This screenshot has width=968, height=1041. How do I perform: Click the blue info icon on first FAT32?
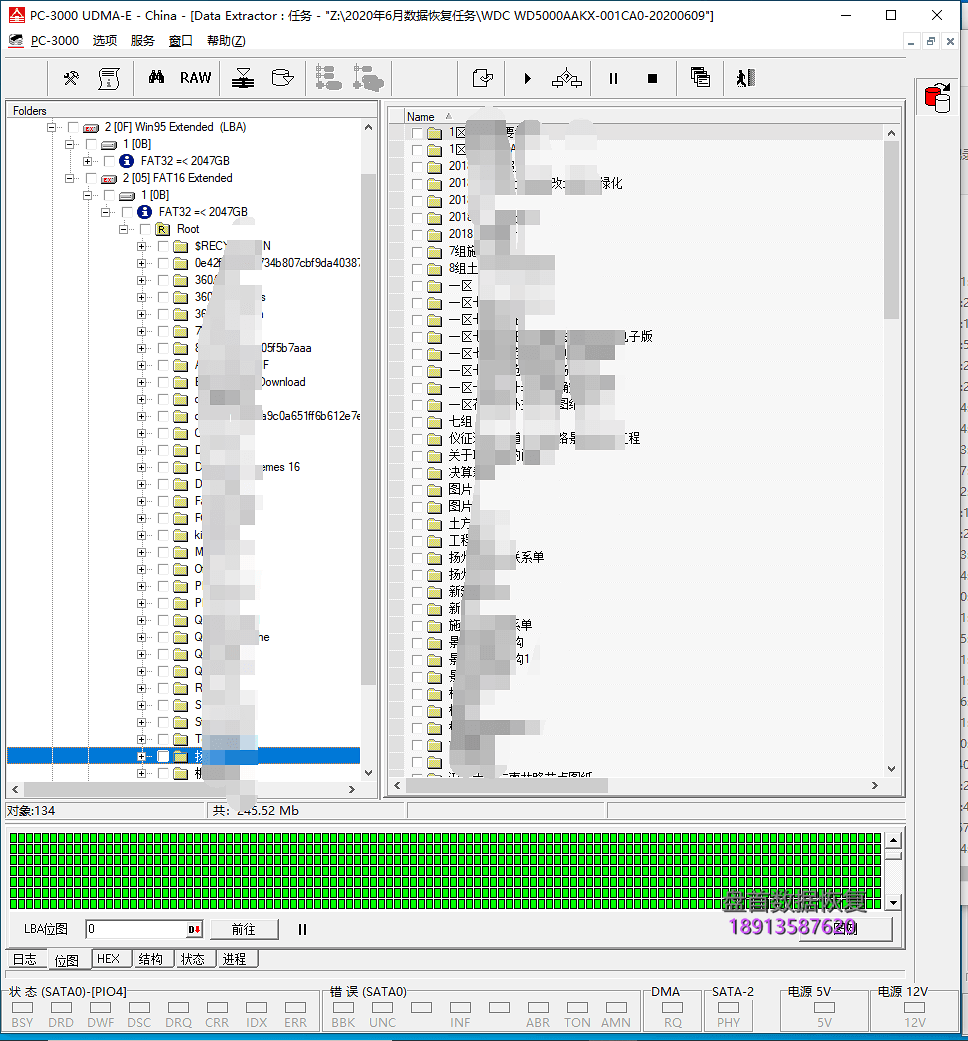pos(126,161)
